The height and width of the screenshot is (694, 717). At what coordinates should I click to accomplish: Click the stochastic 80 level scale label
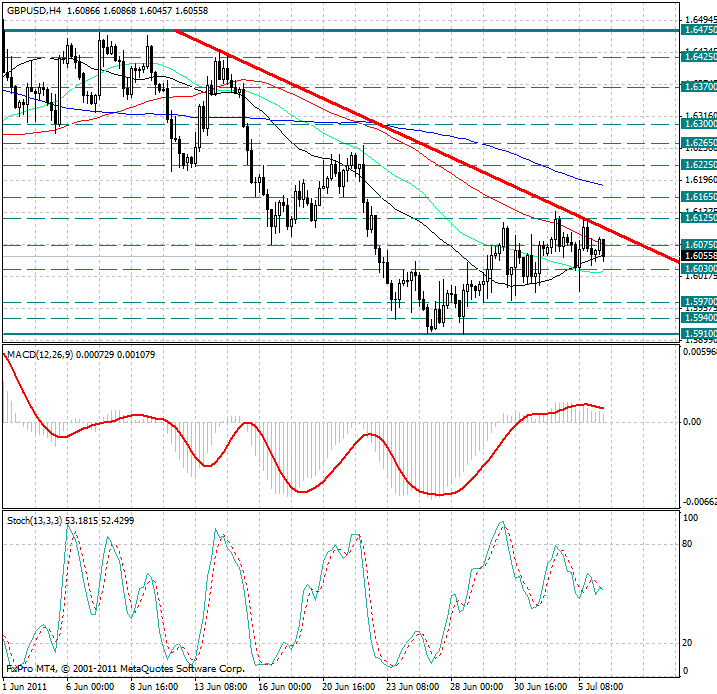pyautogui.click(x=689, y=545)
